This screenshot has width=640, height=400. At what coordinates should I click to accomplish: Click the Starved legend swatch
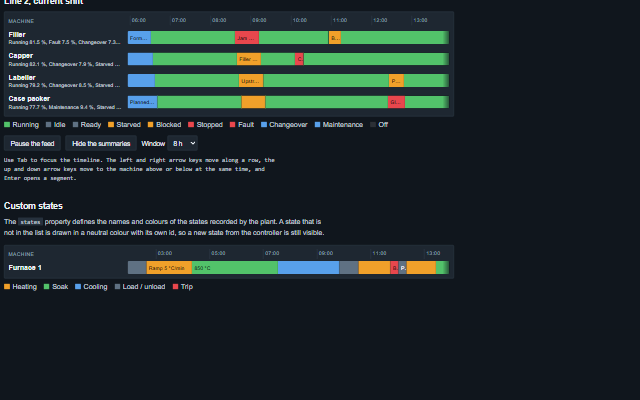click(x=111, y=124)
